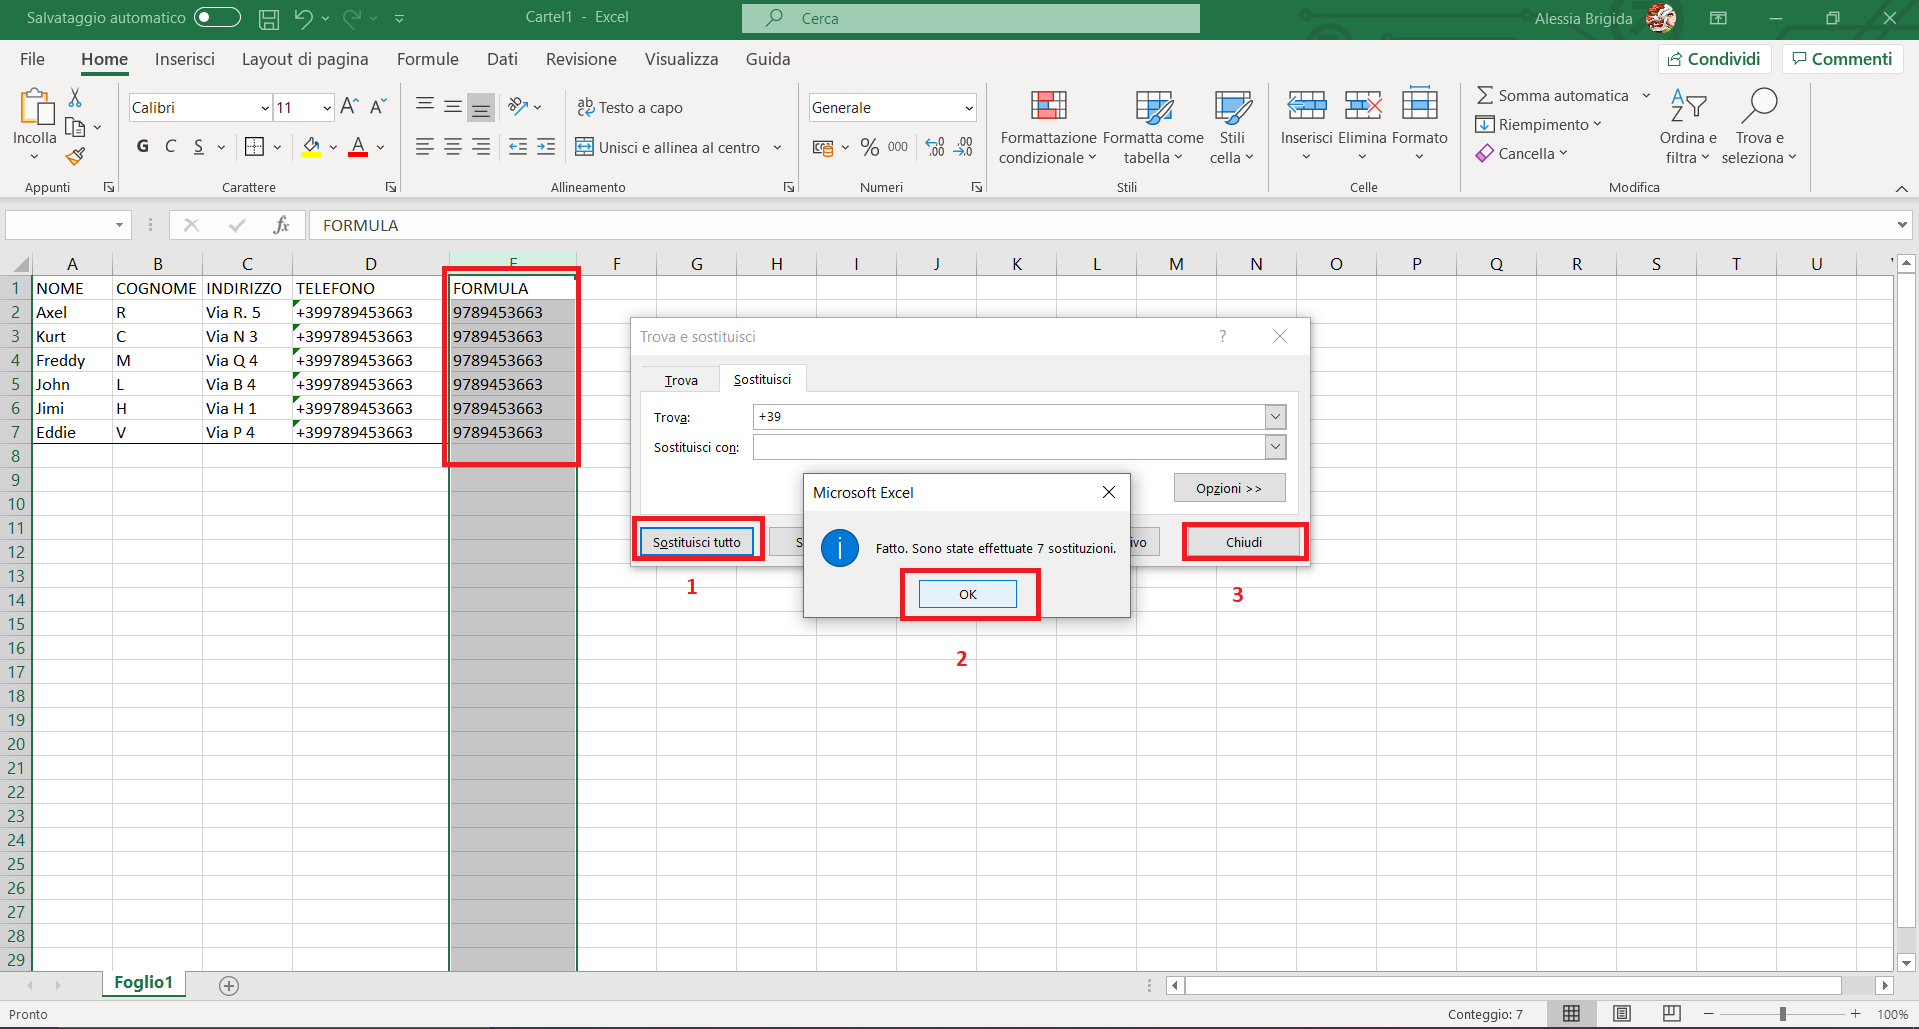The width and height of the screenshot is (1919, 1029).
Task: Toggle italic formatting with C button
Action: pos(170,147)
